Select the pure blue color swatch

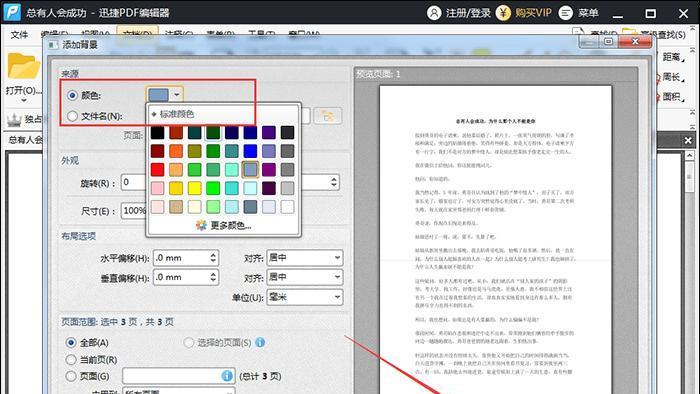tap(250, 151)
